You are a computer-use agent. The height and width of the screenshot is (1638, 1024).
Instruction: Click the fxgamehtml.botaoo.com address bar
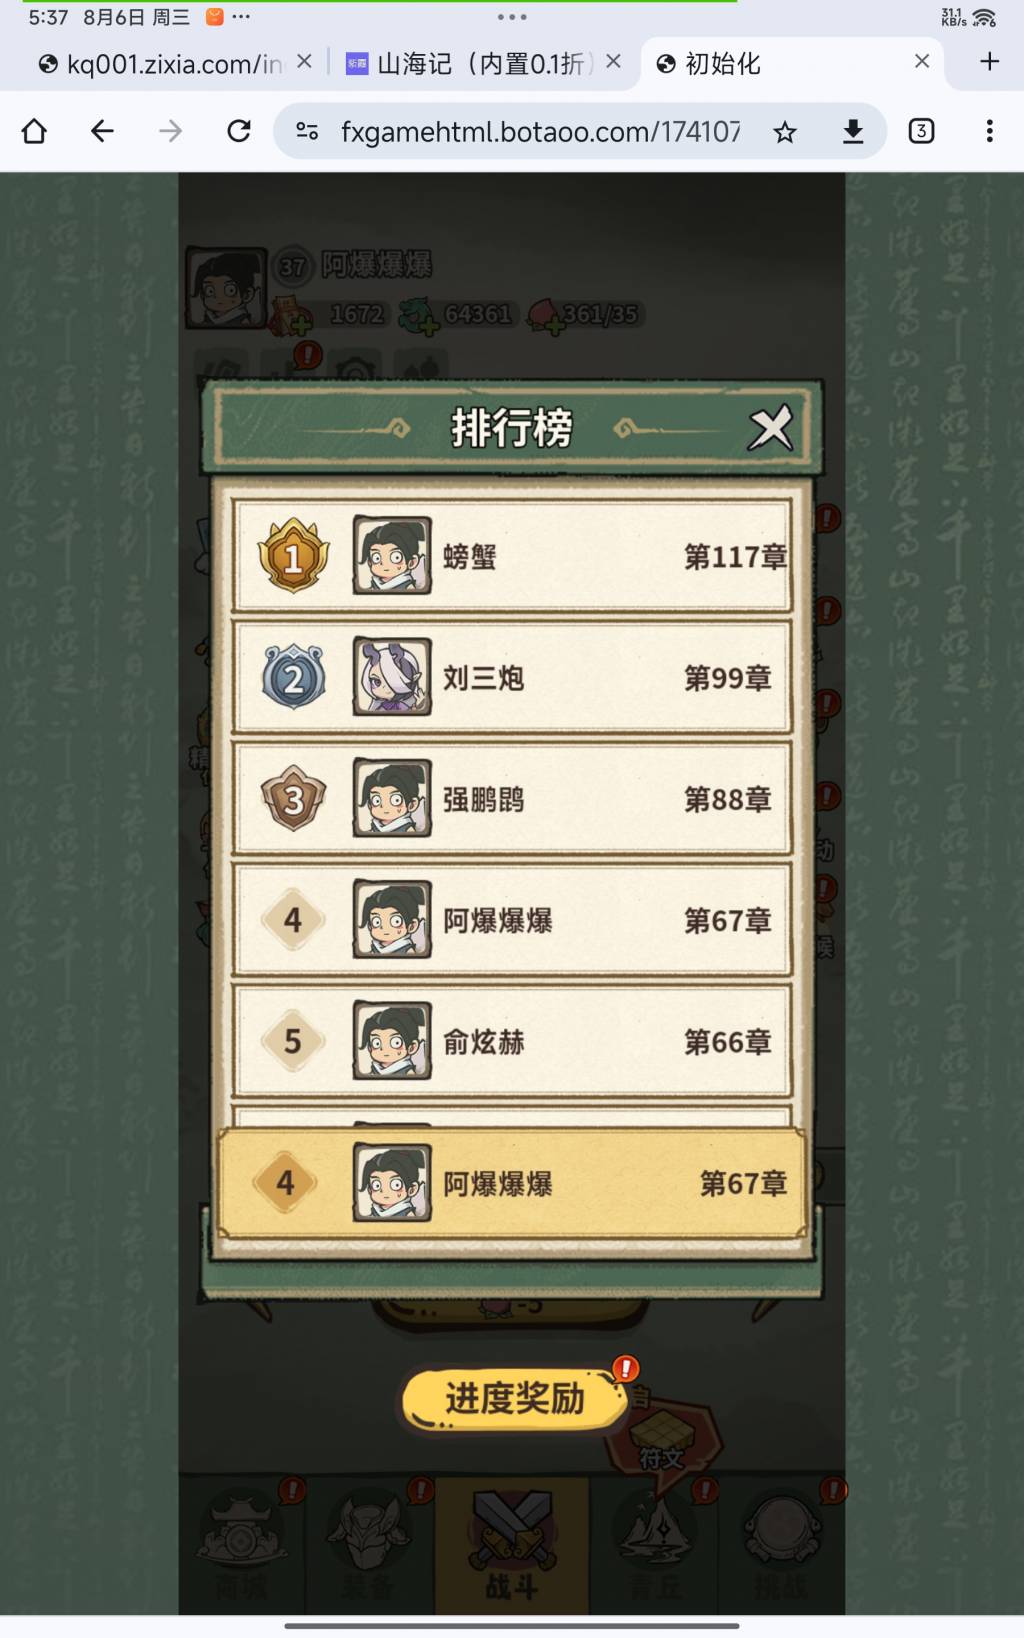(540, 131)
